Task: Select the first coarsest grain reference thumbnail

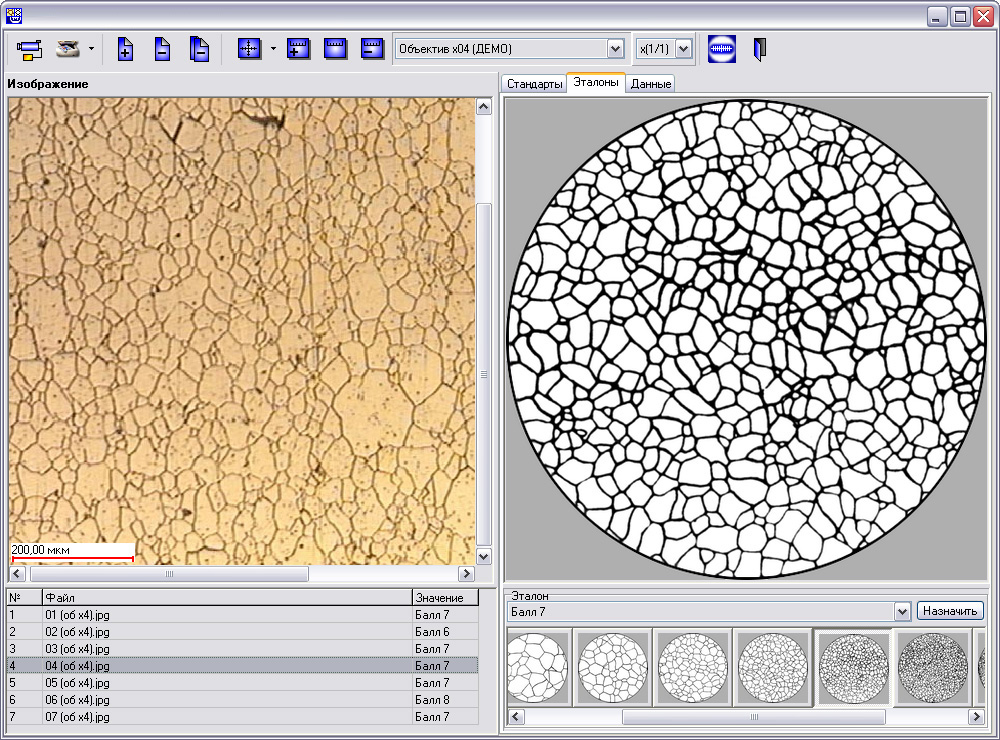Action: (538, 667)
